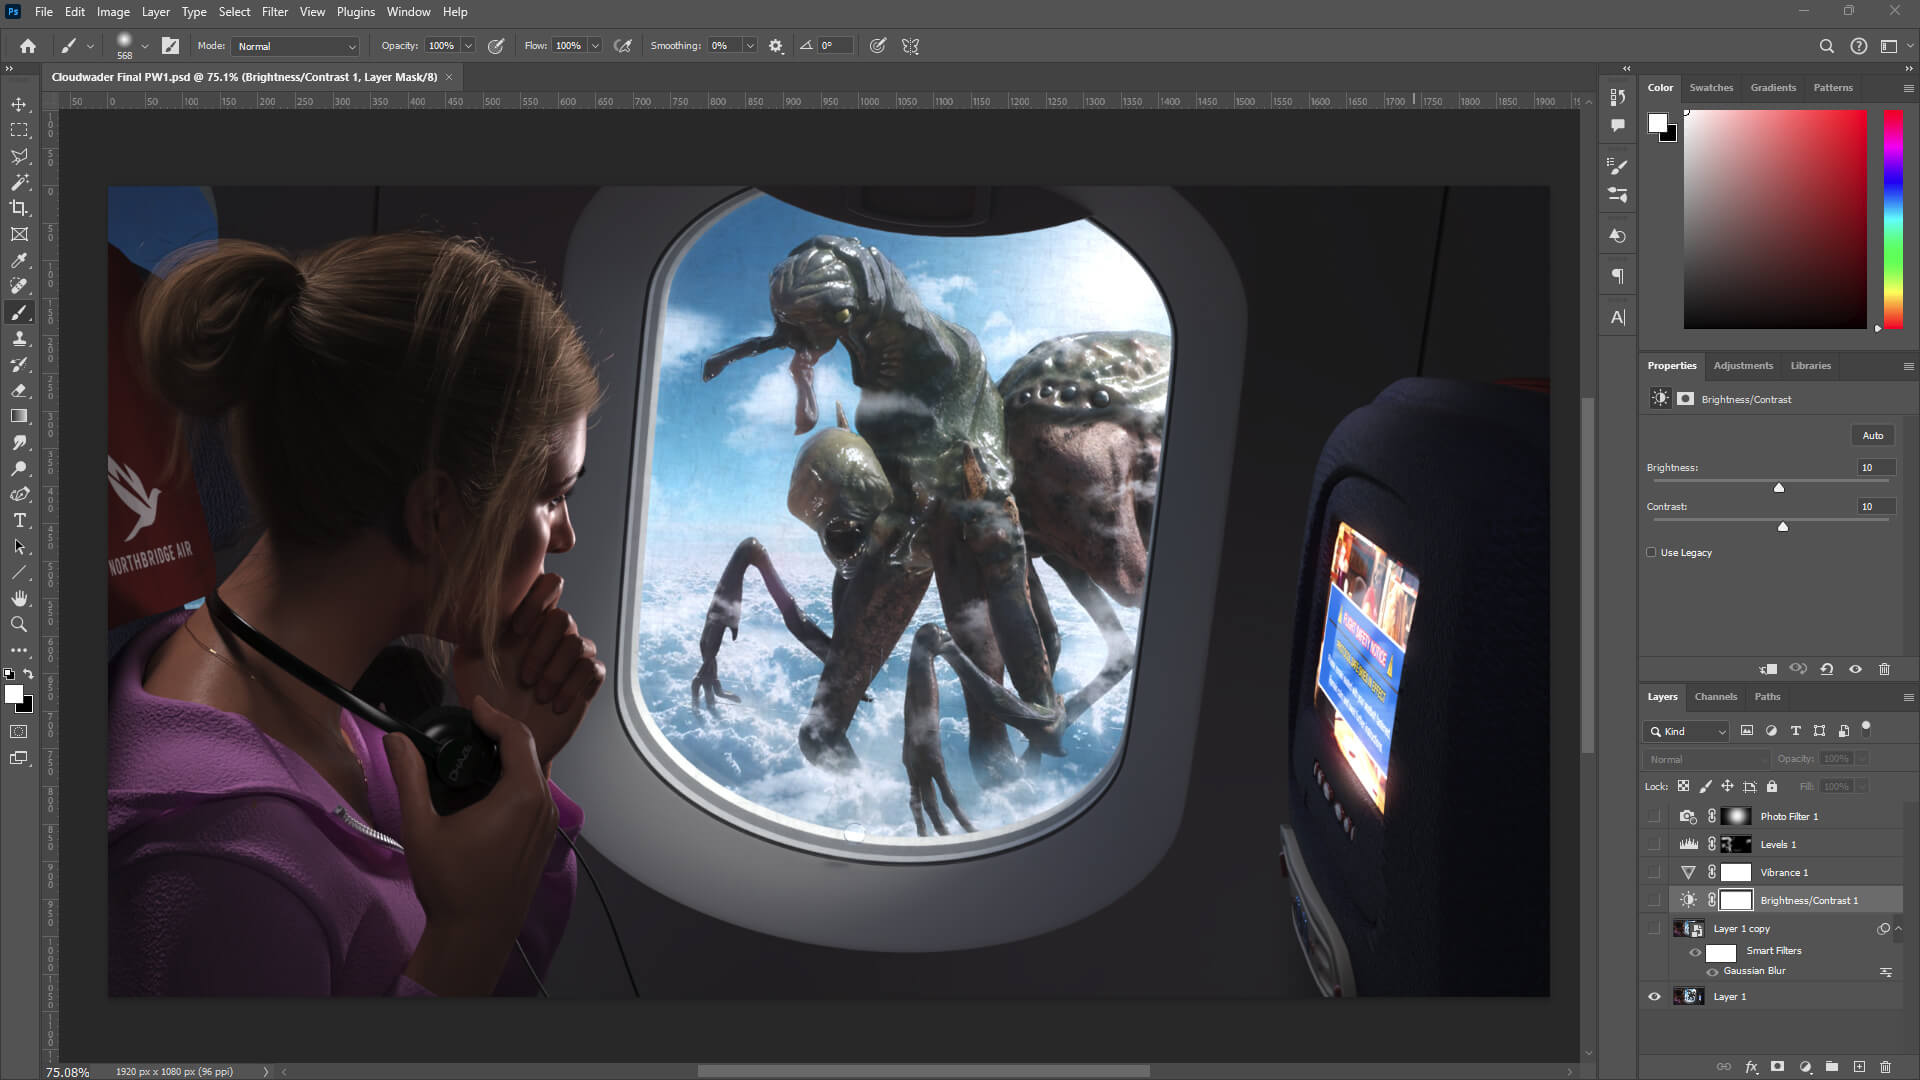The image size is (1920, 1080).
Task: Open the Filter menu
Action: point(275,12)
